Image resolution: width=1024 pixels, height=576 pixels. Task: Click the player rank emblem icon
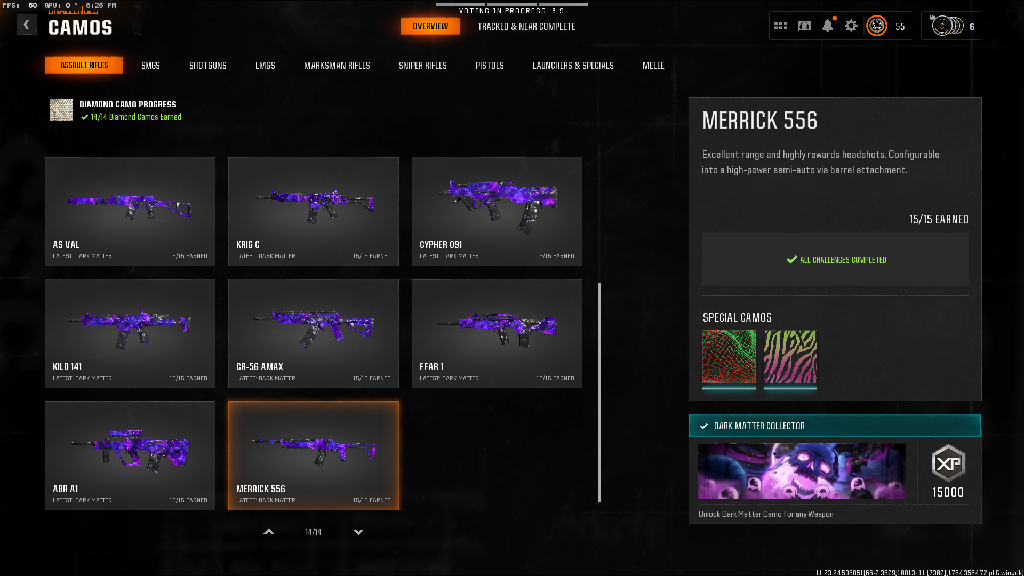(x=876, y=26)
